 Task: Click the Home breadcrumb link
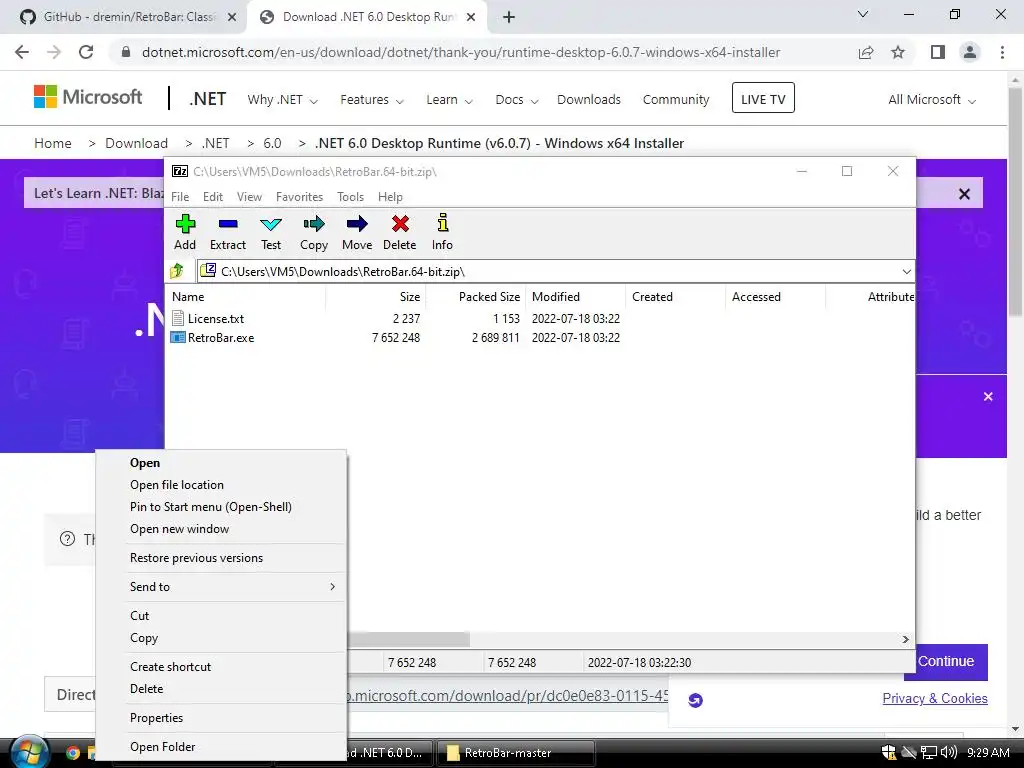coord(53,143)
